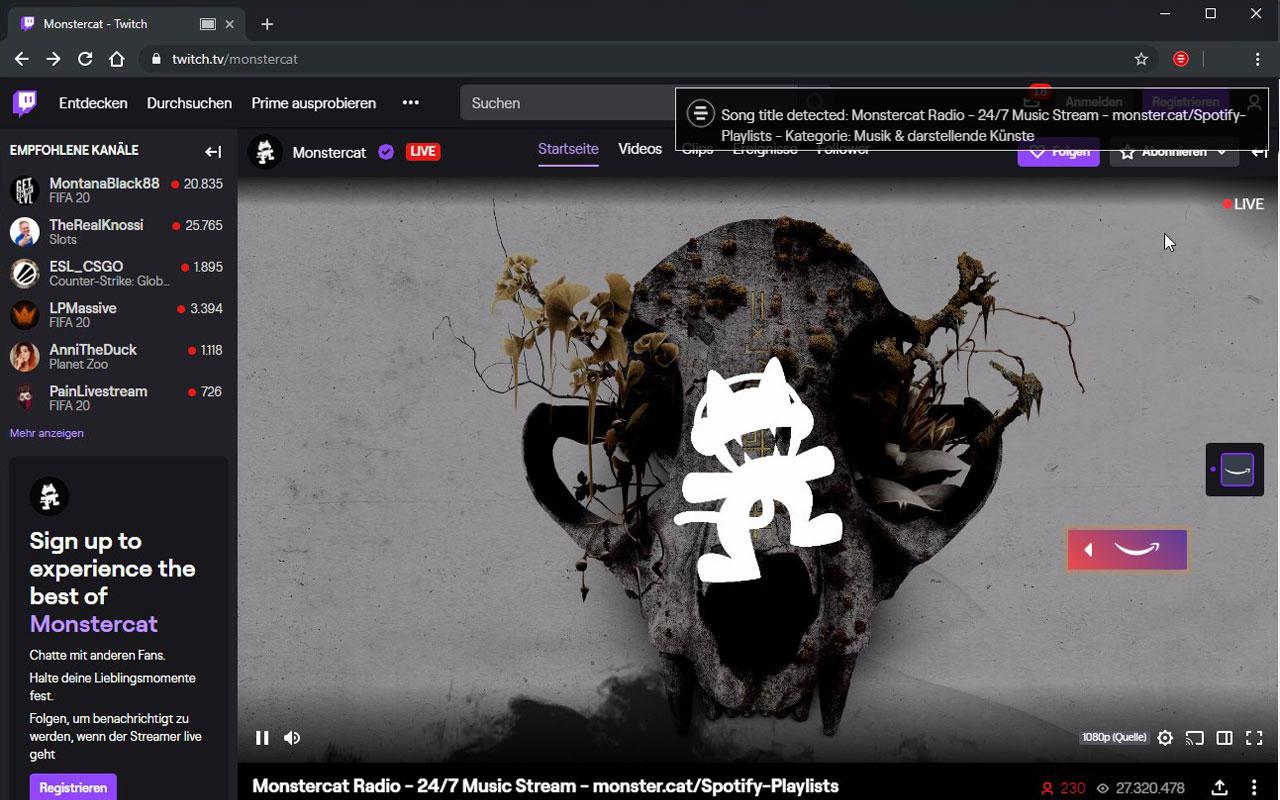Switch to the Videos tab

coord(640,148)
